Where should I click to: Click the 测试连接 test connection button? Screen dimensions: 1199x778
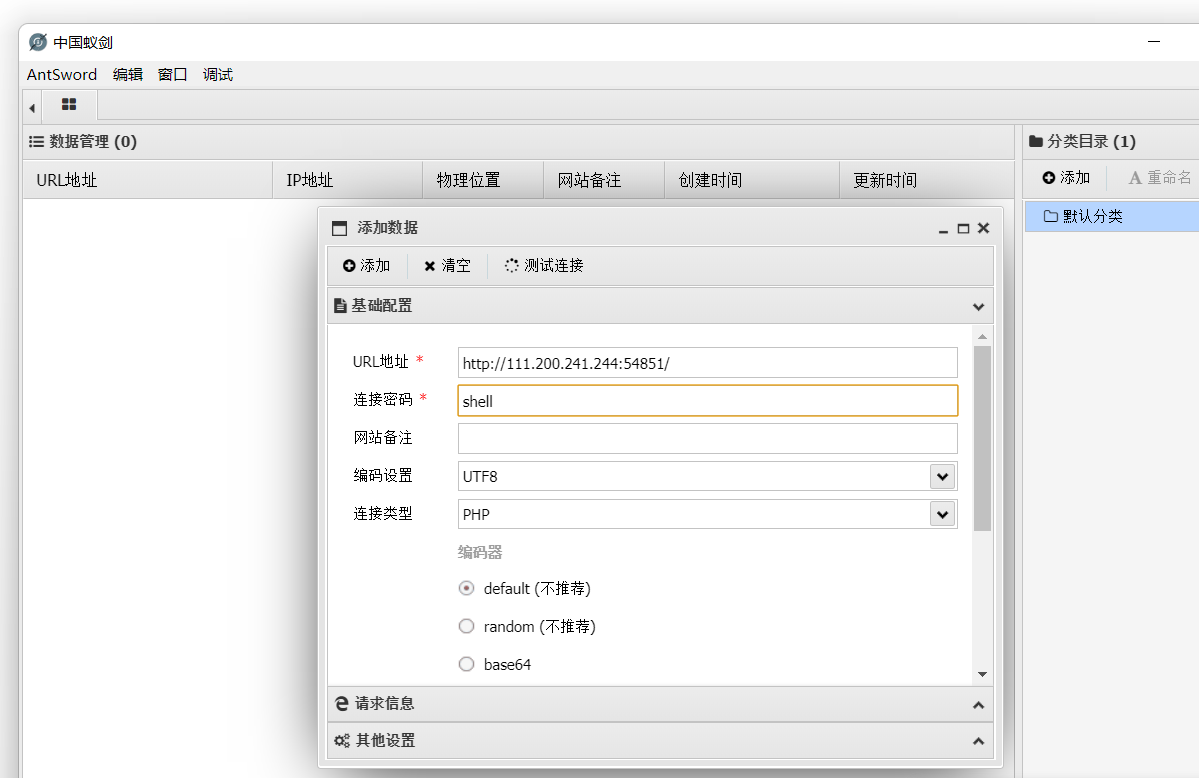click(x=544, y=265)
